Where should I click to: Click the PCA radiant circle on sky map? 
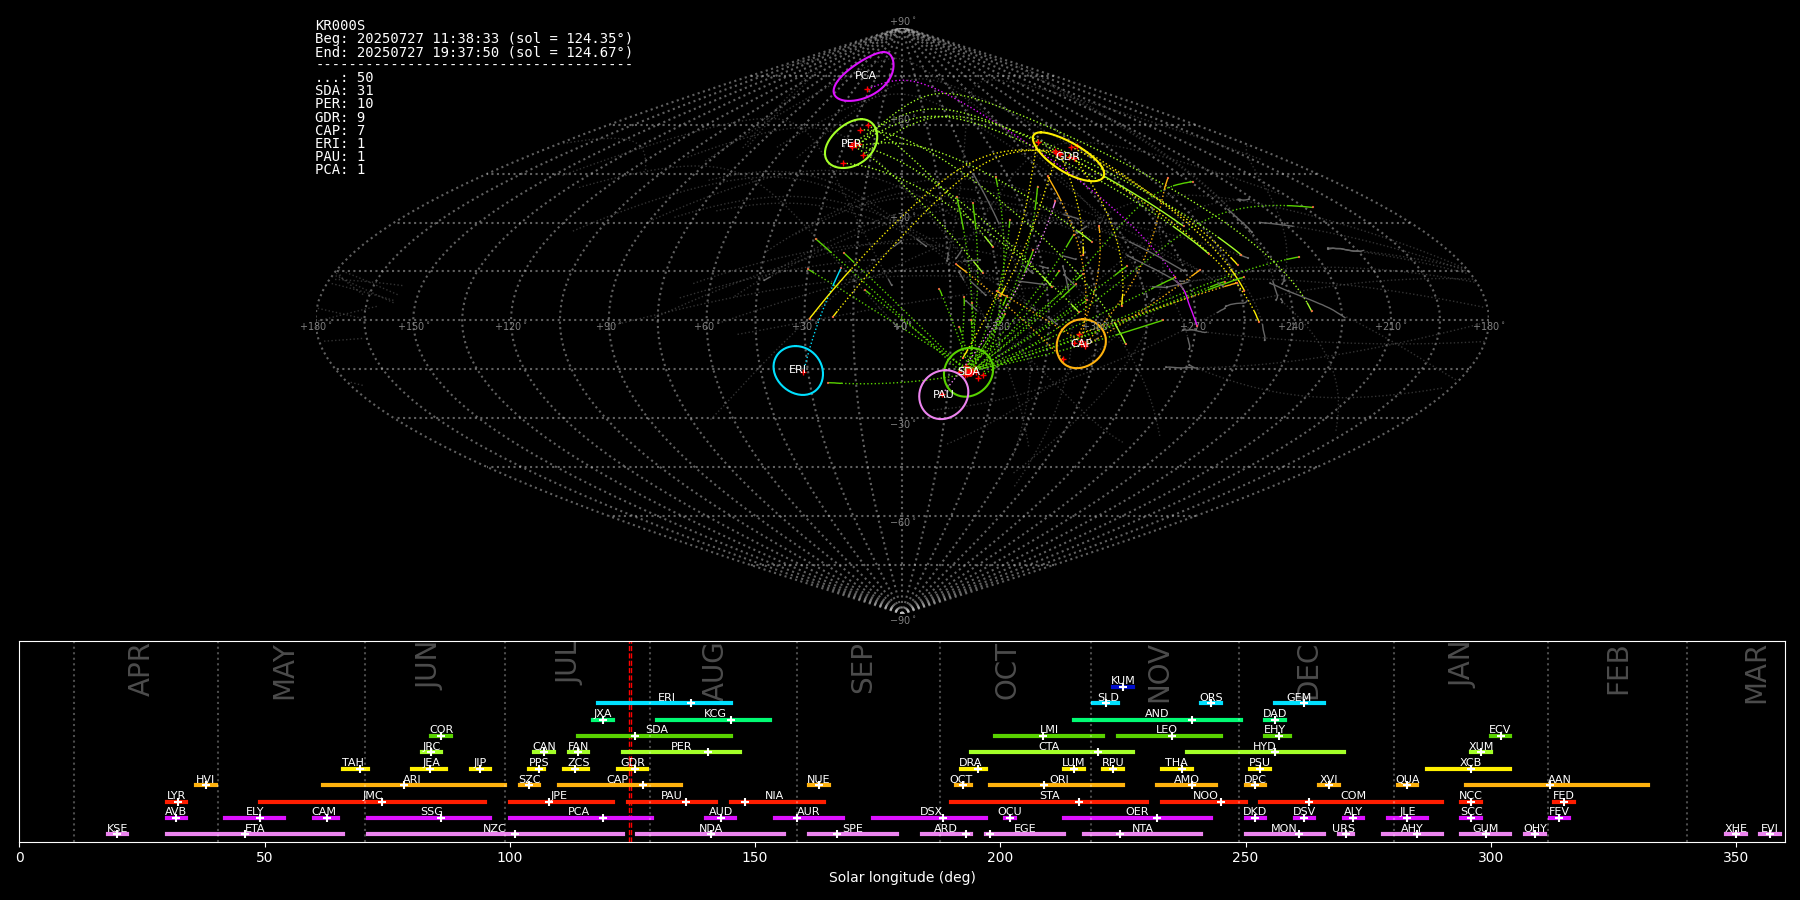coord(864,76)
